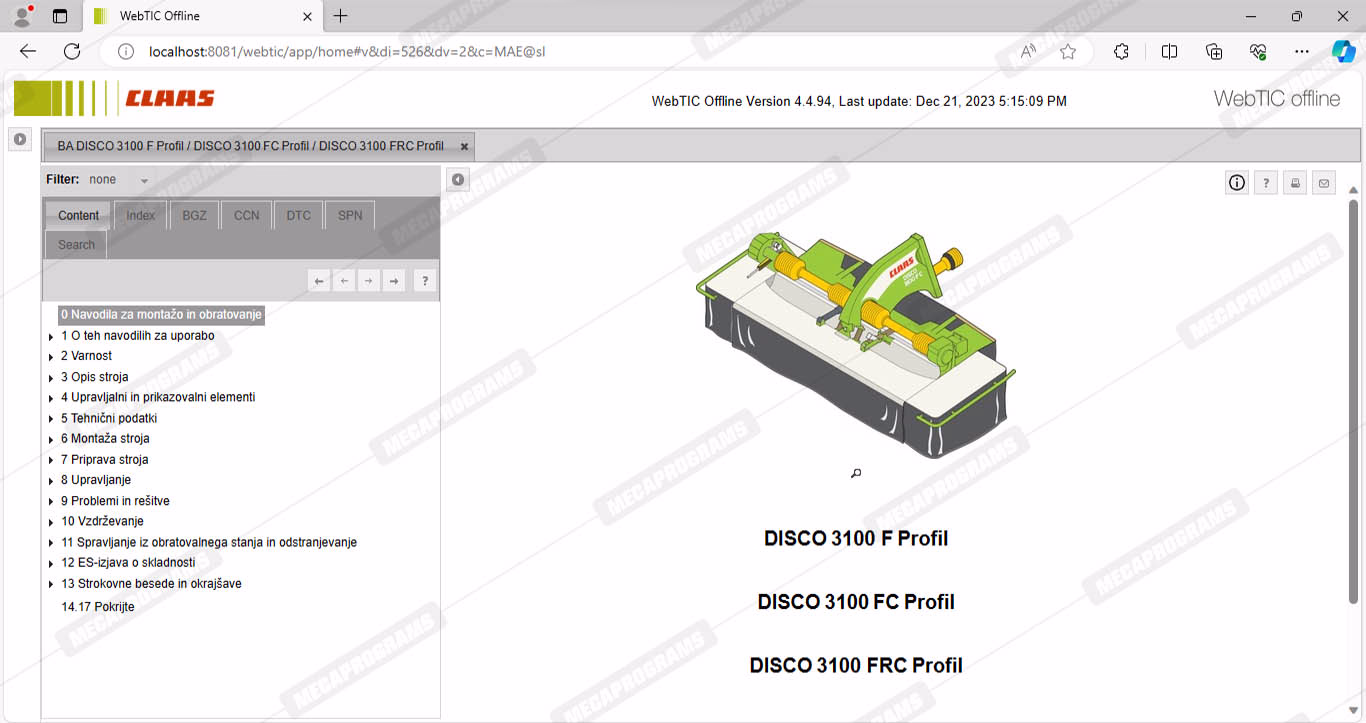The image size is (1366, 723).
Task: Click the magnifier icon below mower image
Action: [856, 473]
